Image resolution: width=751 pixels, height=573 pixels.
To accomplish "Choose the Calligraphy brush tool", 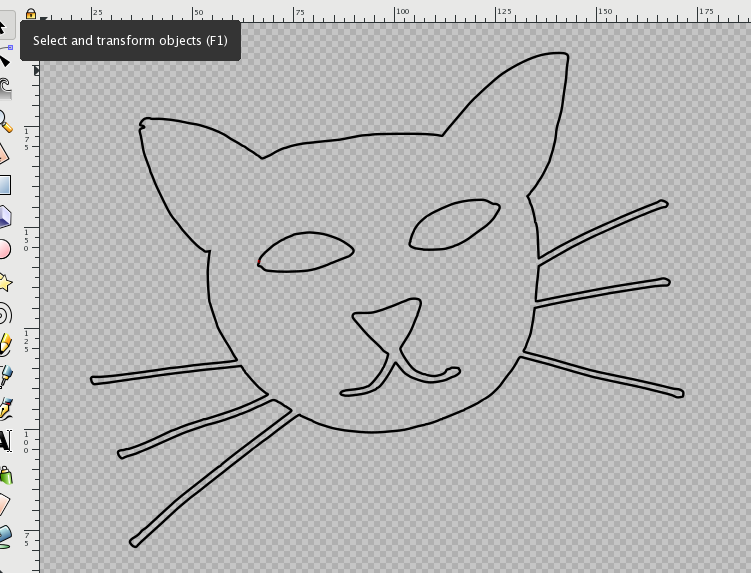I will [x=4, y=409].
